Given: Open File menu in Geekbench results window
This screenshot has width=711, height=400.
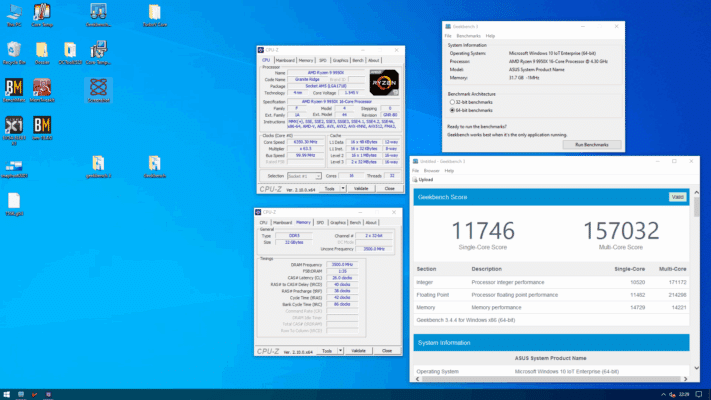Looking at the screenshot, I should 415,171.
